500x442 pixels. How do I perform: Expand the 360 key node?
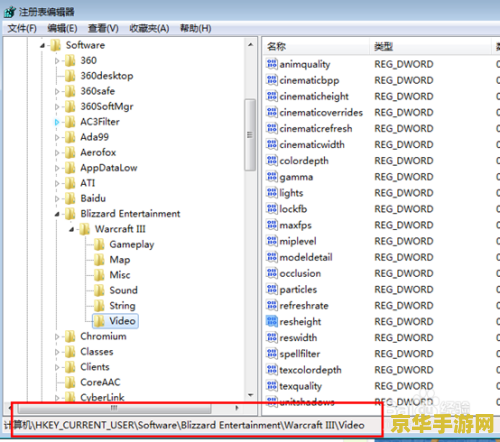pyautogui.click(x=57, y=61)
